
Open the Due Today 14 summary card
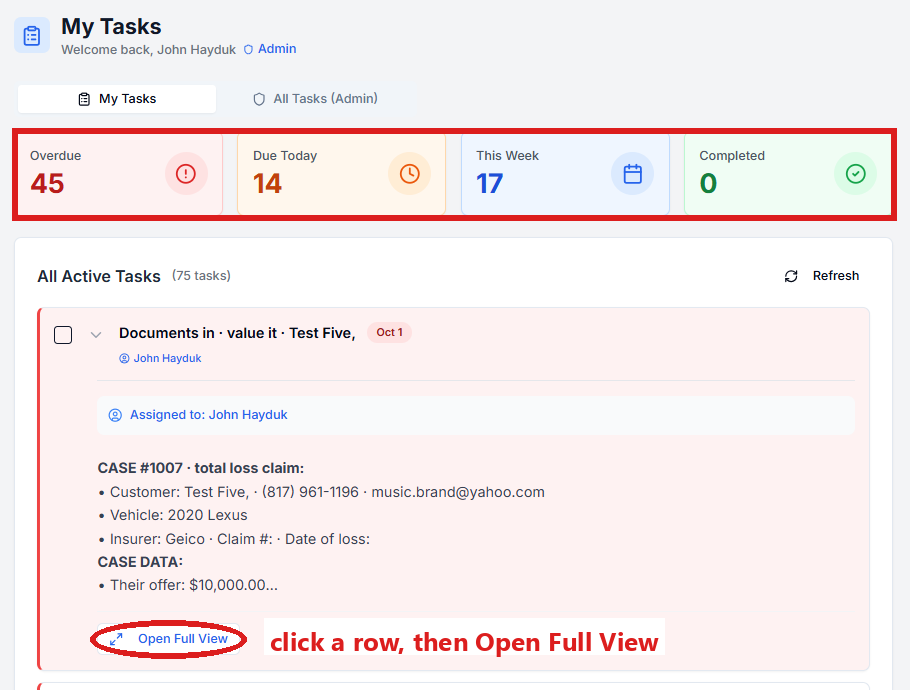pos(342,174)
